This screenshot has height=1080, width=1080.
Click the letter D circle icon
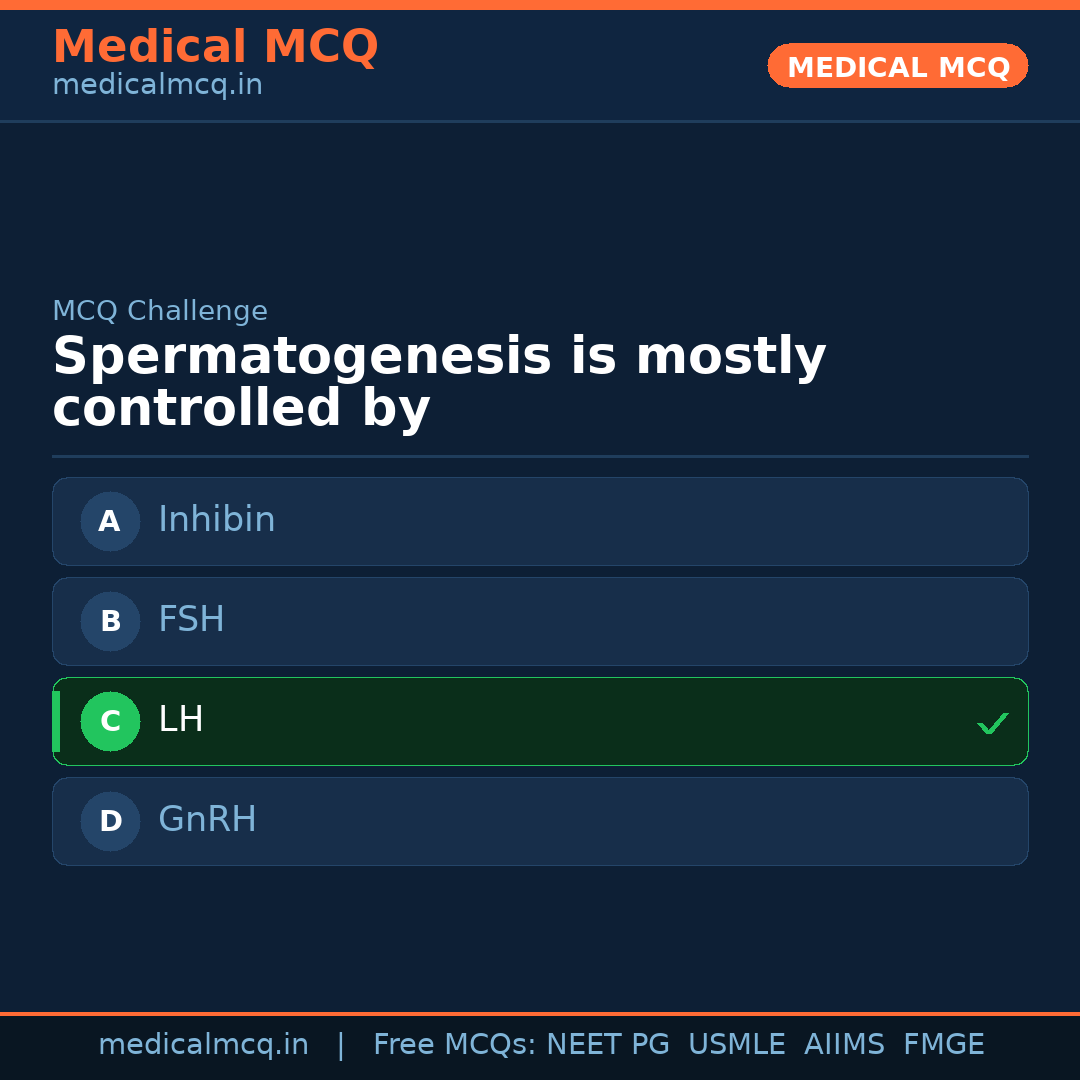coord(110,821)
